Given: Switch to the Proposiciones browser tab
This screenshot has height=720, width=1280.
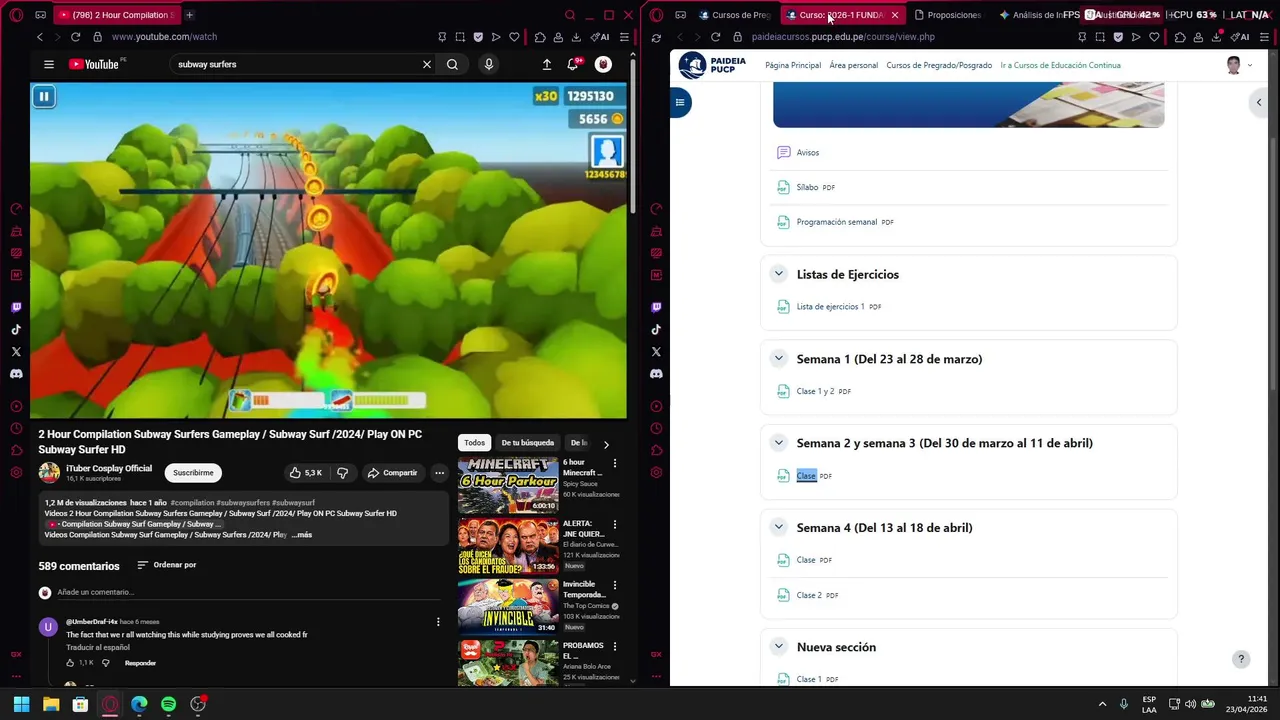Looking at the screenshot, I should point(948,15).
